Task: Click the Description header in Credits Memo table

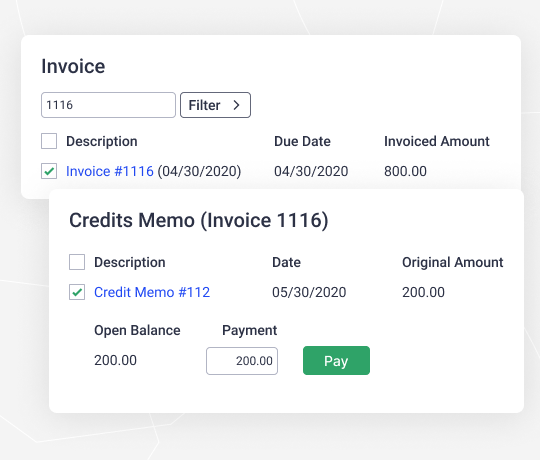Action: 130,262
